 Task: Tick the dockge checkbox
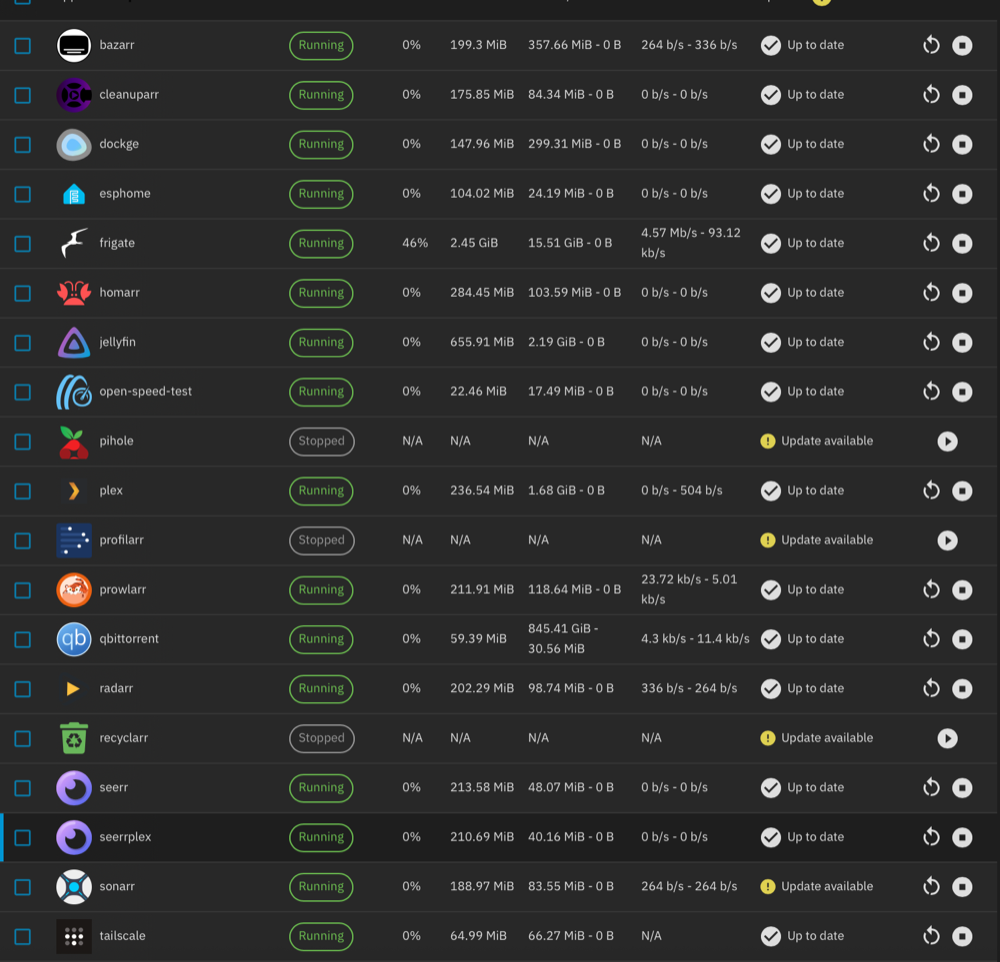pyautogui.click(x=23, y=144)
